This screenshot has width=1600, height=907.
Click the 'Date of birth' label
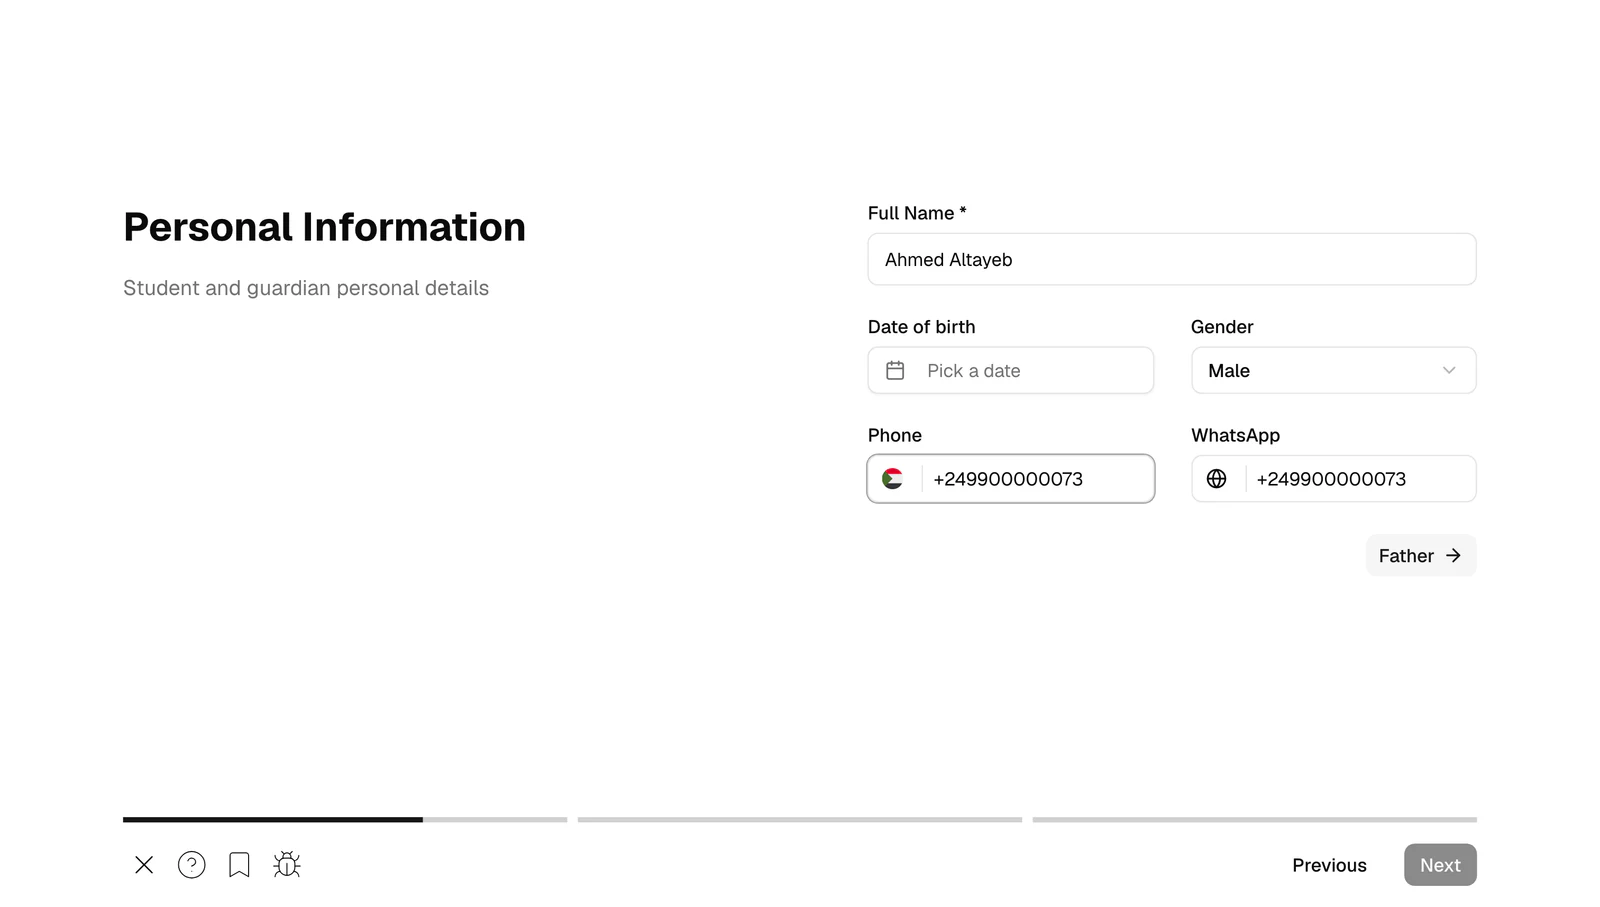click(921, 327)
